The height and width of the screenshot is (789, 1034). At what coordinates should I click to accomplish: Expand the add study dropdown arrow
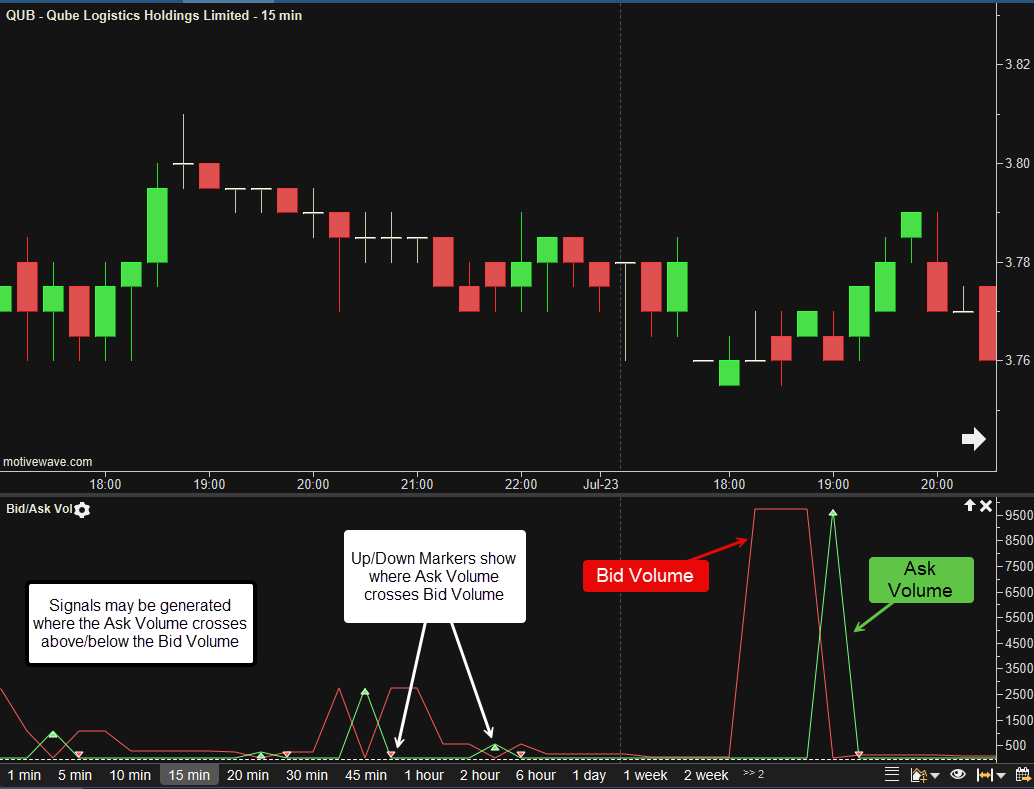click(935, 775)
